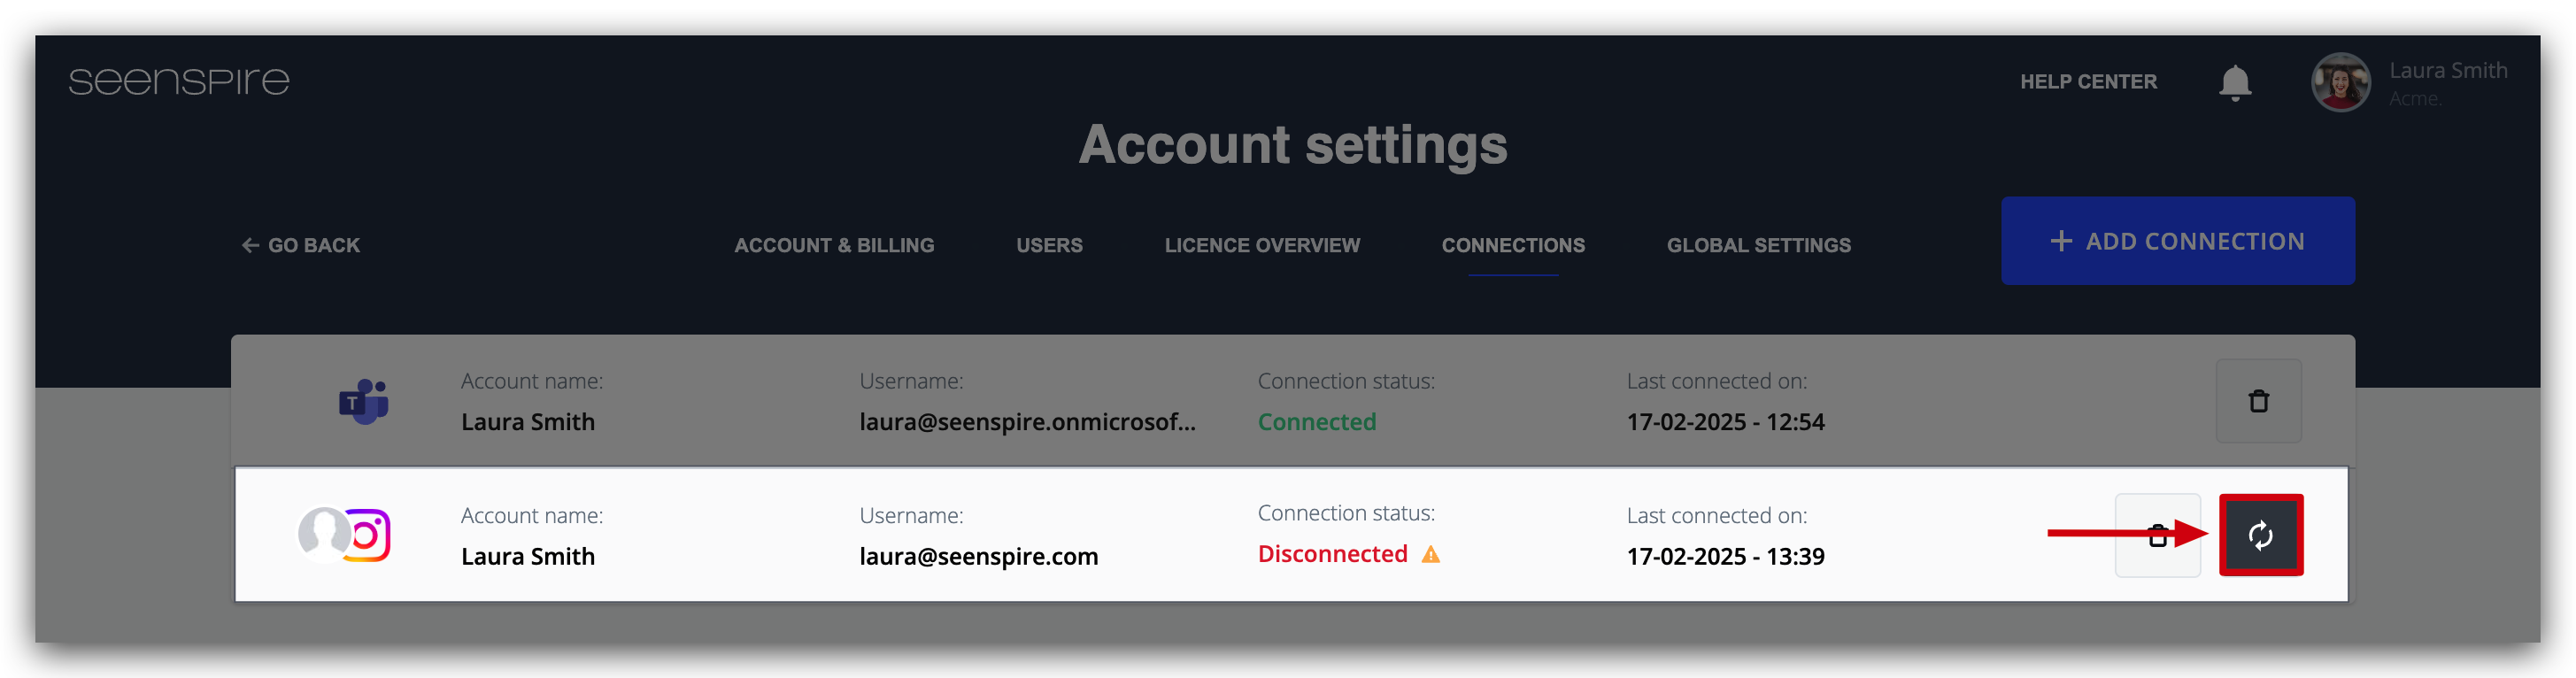Select the Connections tab
The image size is (2576, 678).
coord(1513,245)
